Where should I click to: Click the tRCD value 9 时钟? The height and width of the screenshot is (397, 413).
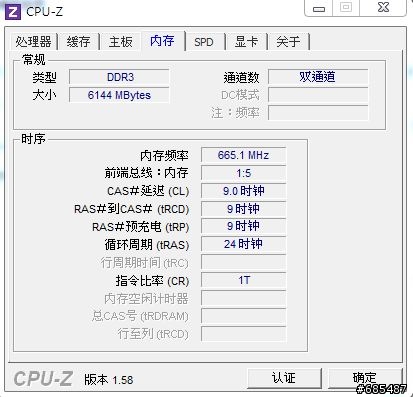tap(243, 209)
